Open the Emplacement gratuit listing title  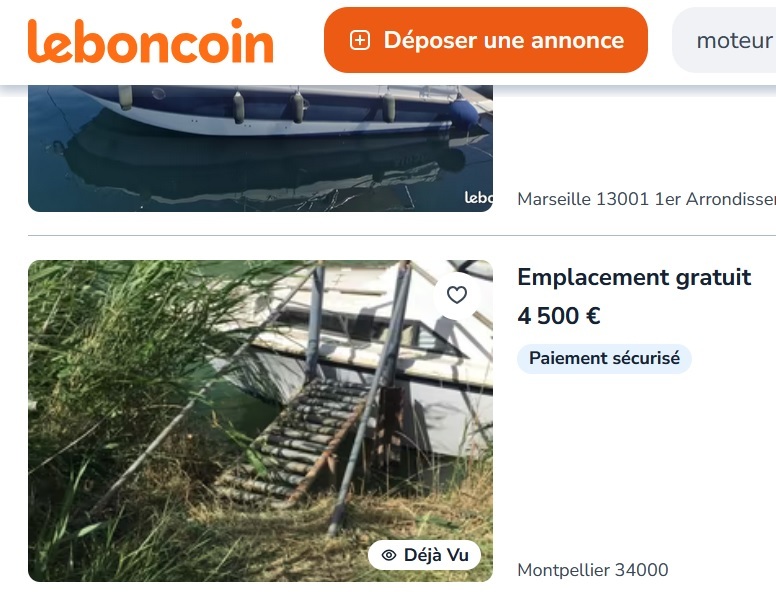pos(634,277)
